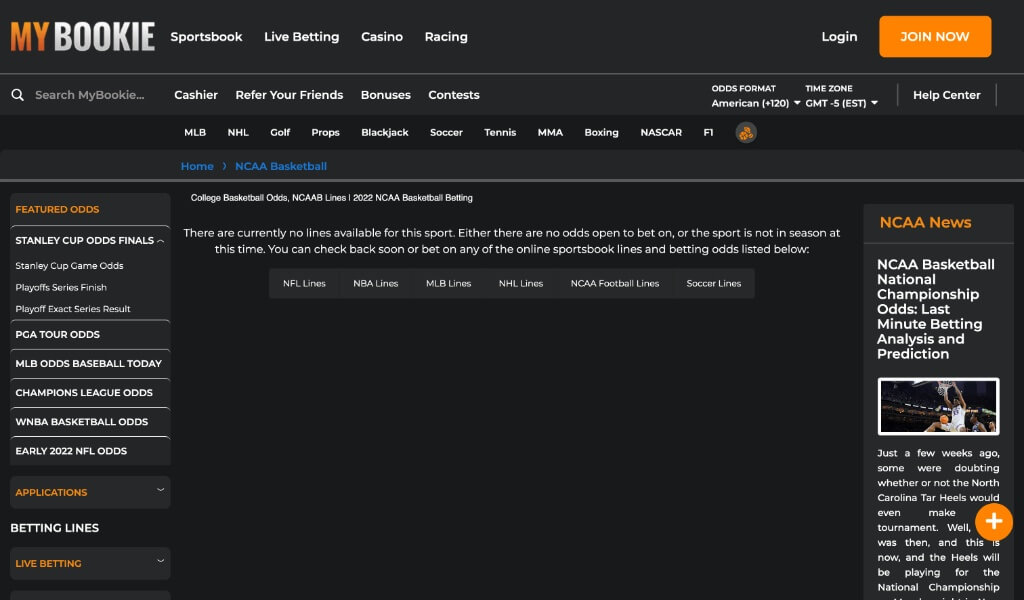Select the Boxing quick link

click(x=601, y=133)
